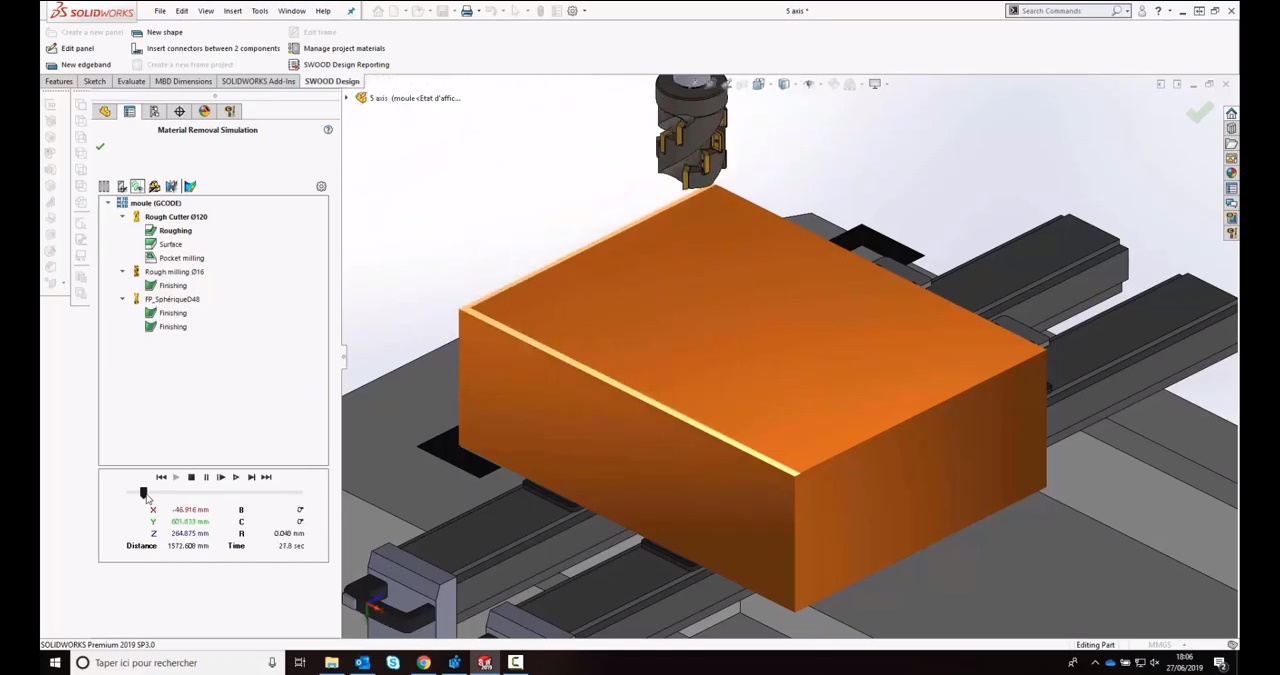1280x675 pixels.
Task: Select the Pocket milling operation
Action: pos(181,258)
